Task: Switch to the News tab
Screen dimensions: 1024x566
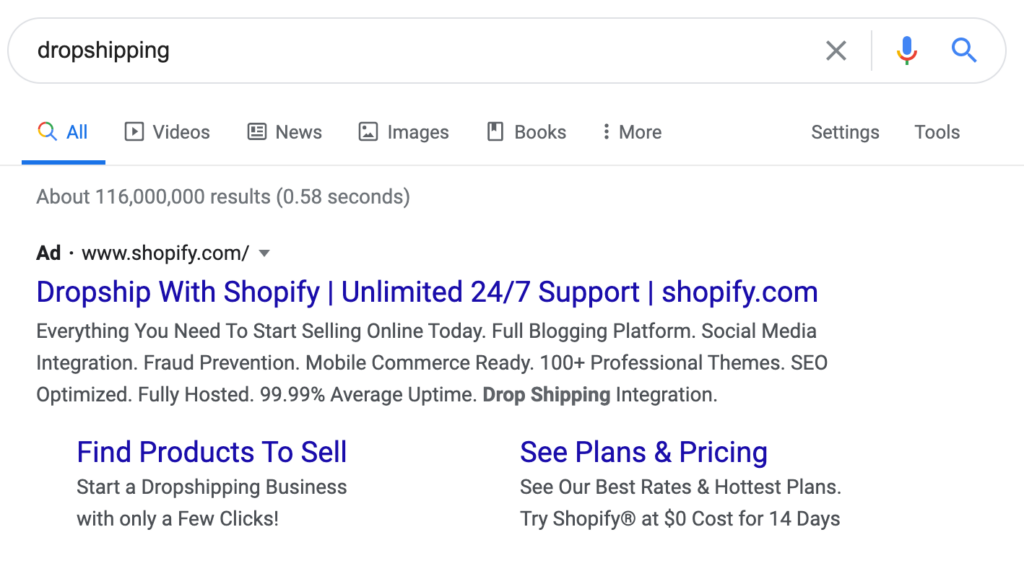Action: (x=285, y=132)
